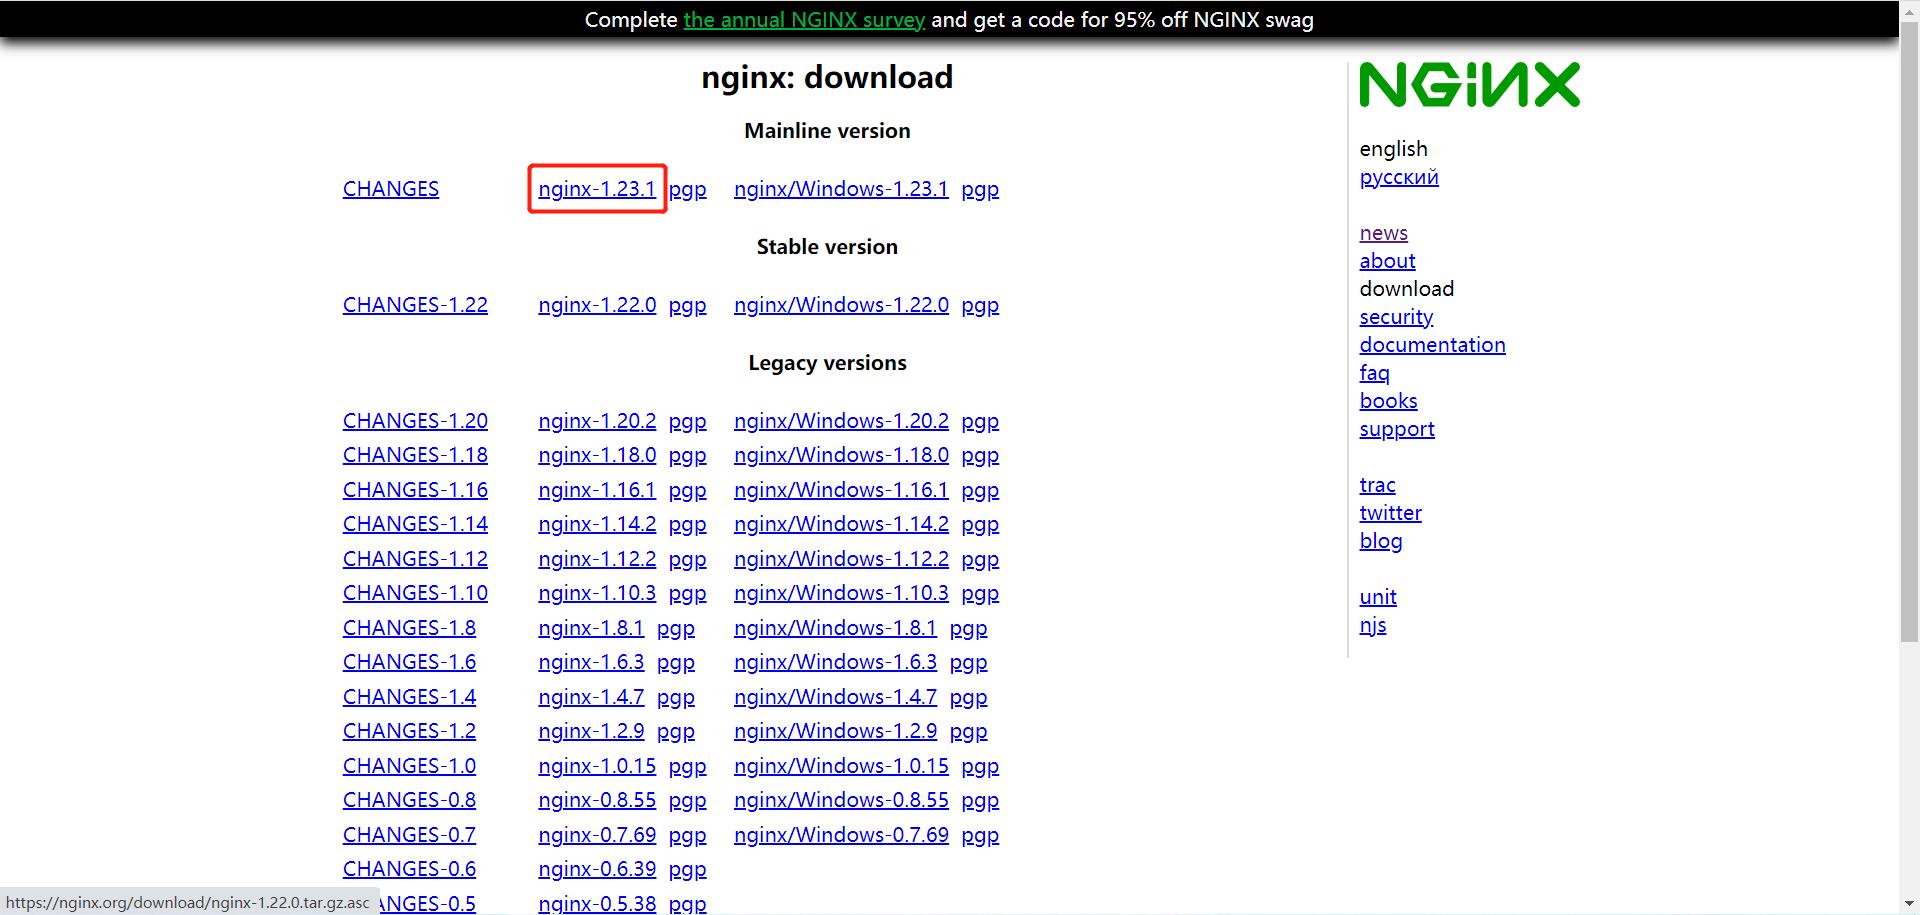This screenshot has width=1920, height=915.
Task: Open CHANGES-1.10 link
Action: click(x=415, y=593)
